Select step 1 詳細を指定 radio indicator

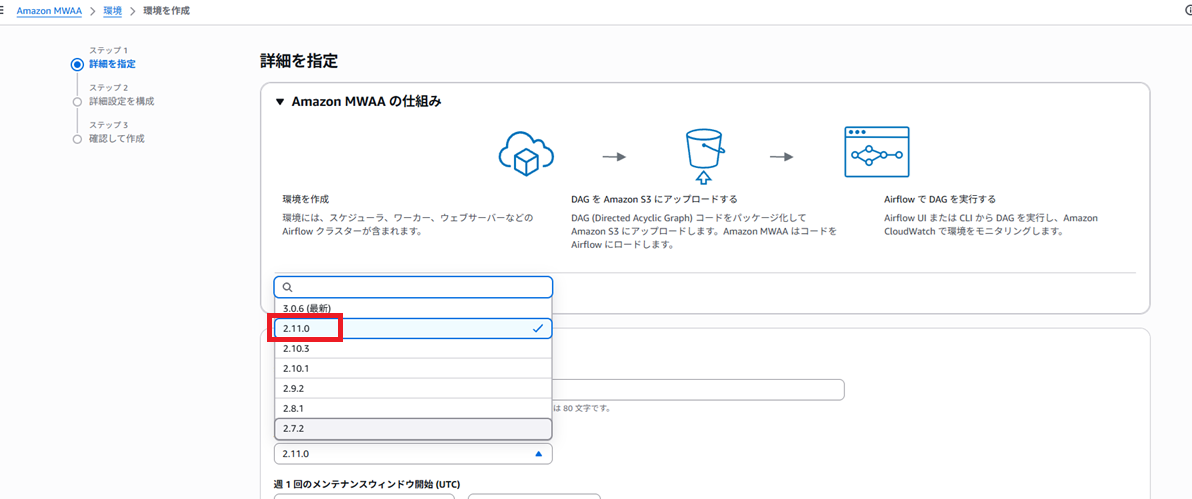coord(77,65)
